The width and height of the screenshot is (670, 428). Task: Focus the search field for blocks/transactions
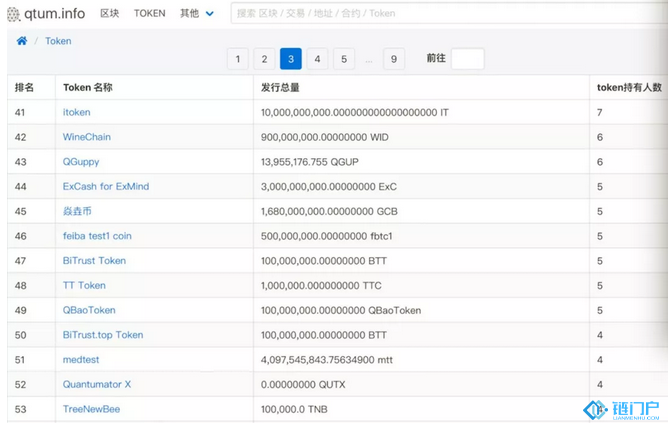(449, 14)
